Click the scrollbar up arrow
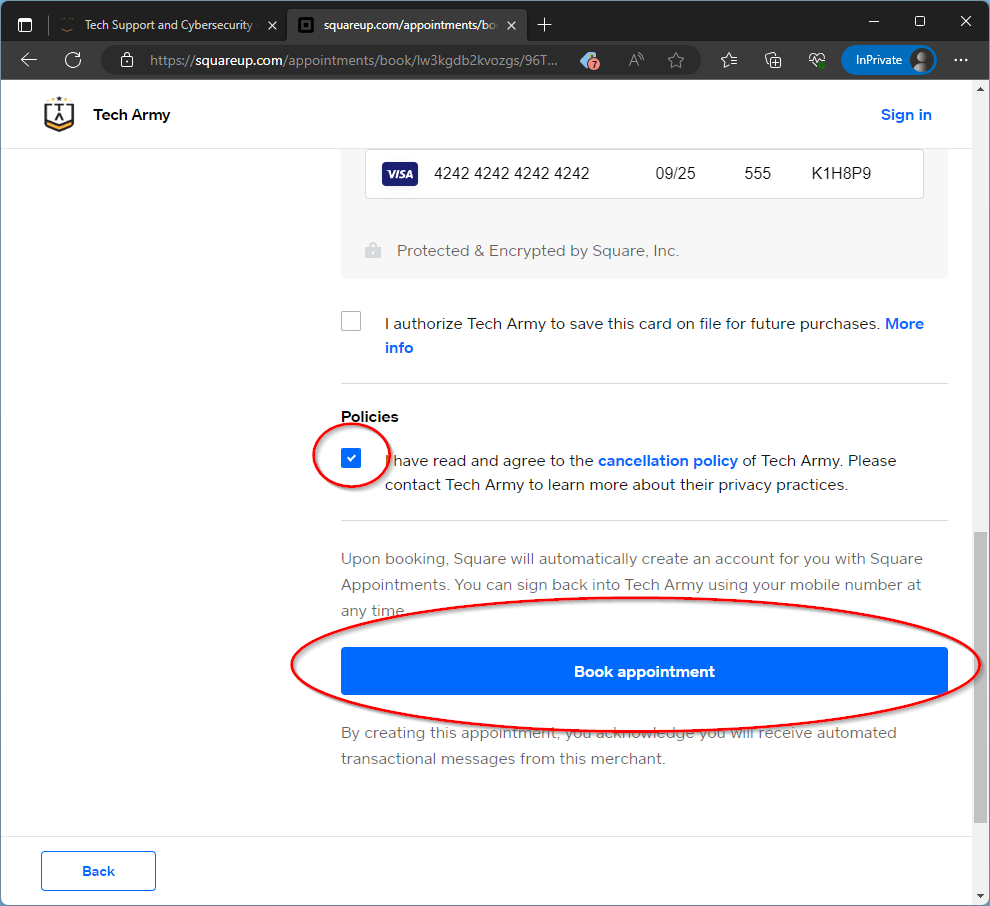The image size is (990, 906). coord(980,89)
